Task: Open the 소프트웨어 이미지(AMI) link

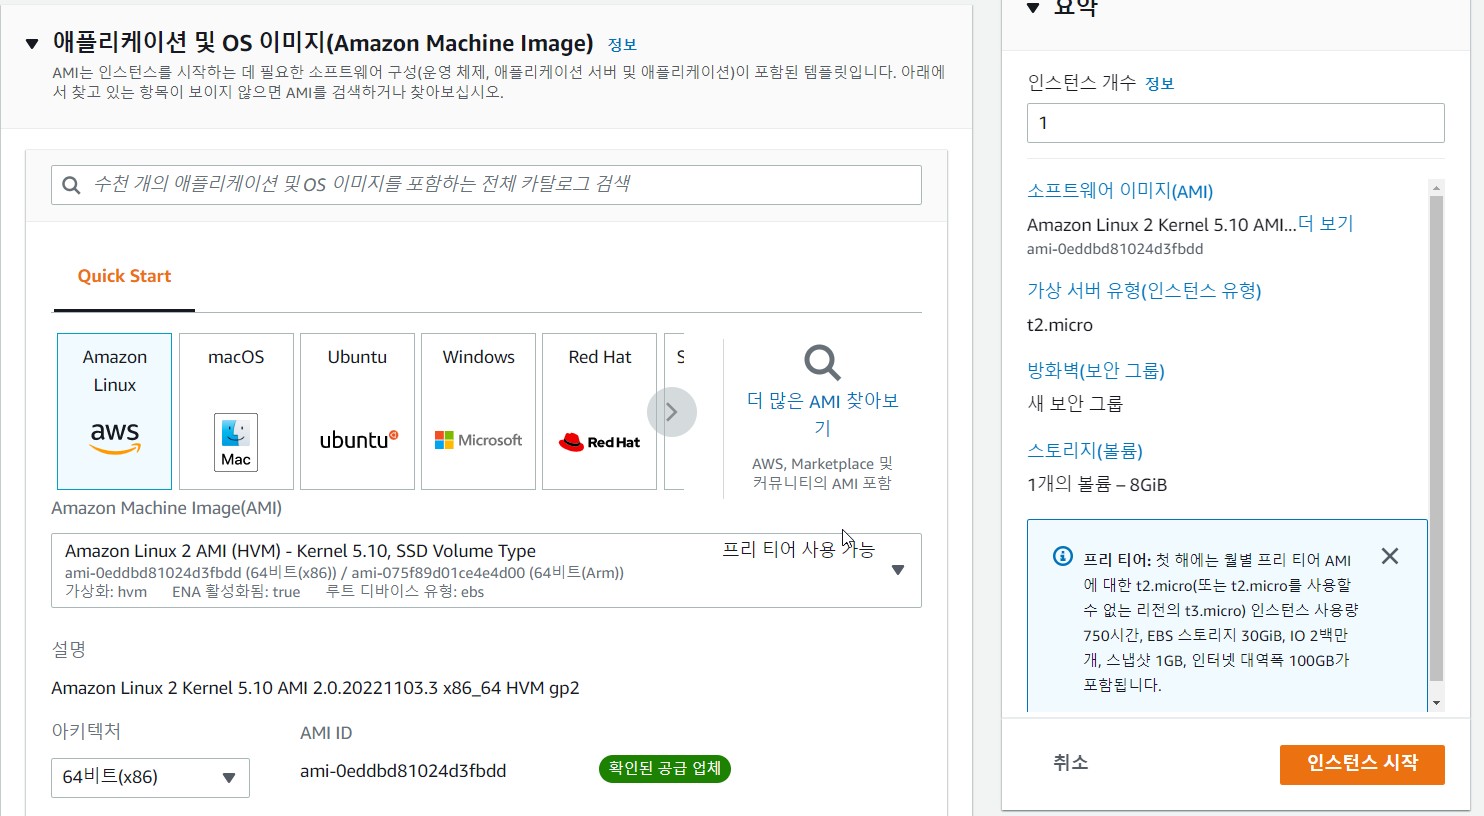Action: tap(1120, 191)
